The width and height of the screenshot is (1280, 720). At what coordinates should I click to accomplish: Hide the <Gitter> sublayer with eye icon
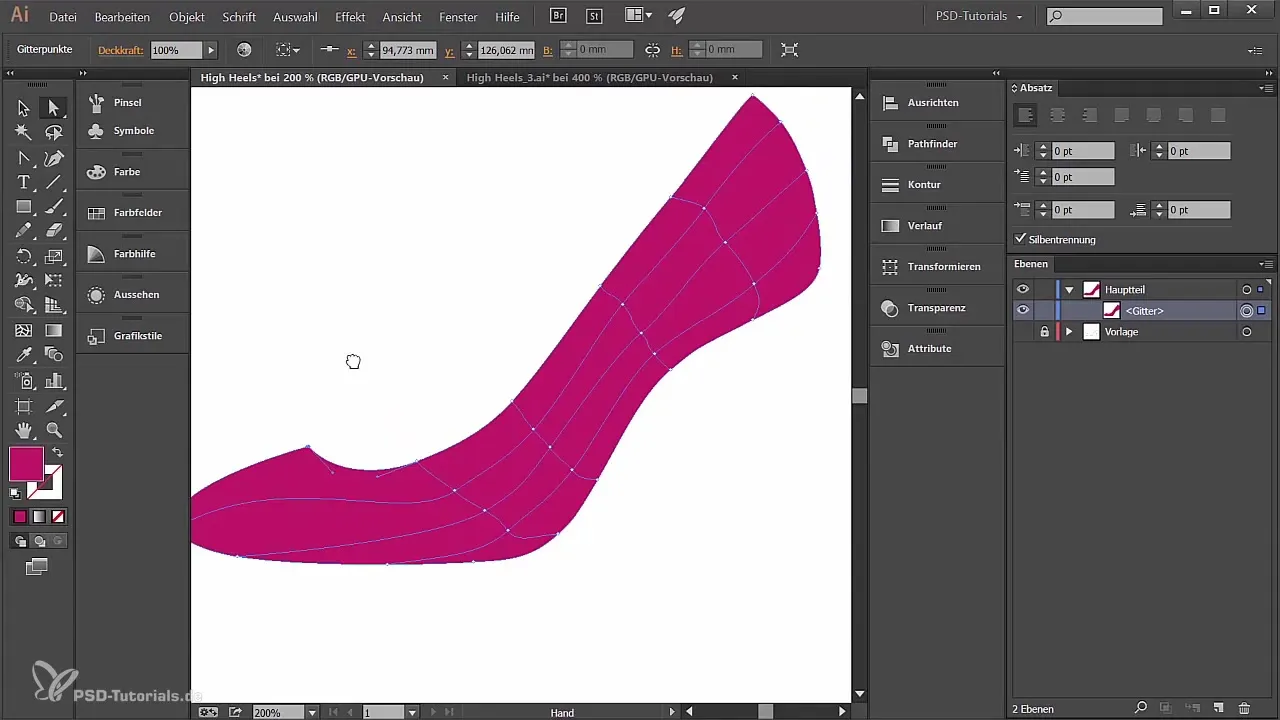pyautogui.click(x=1022, y=310)
